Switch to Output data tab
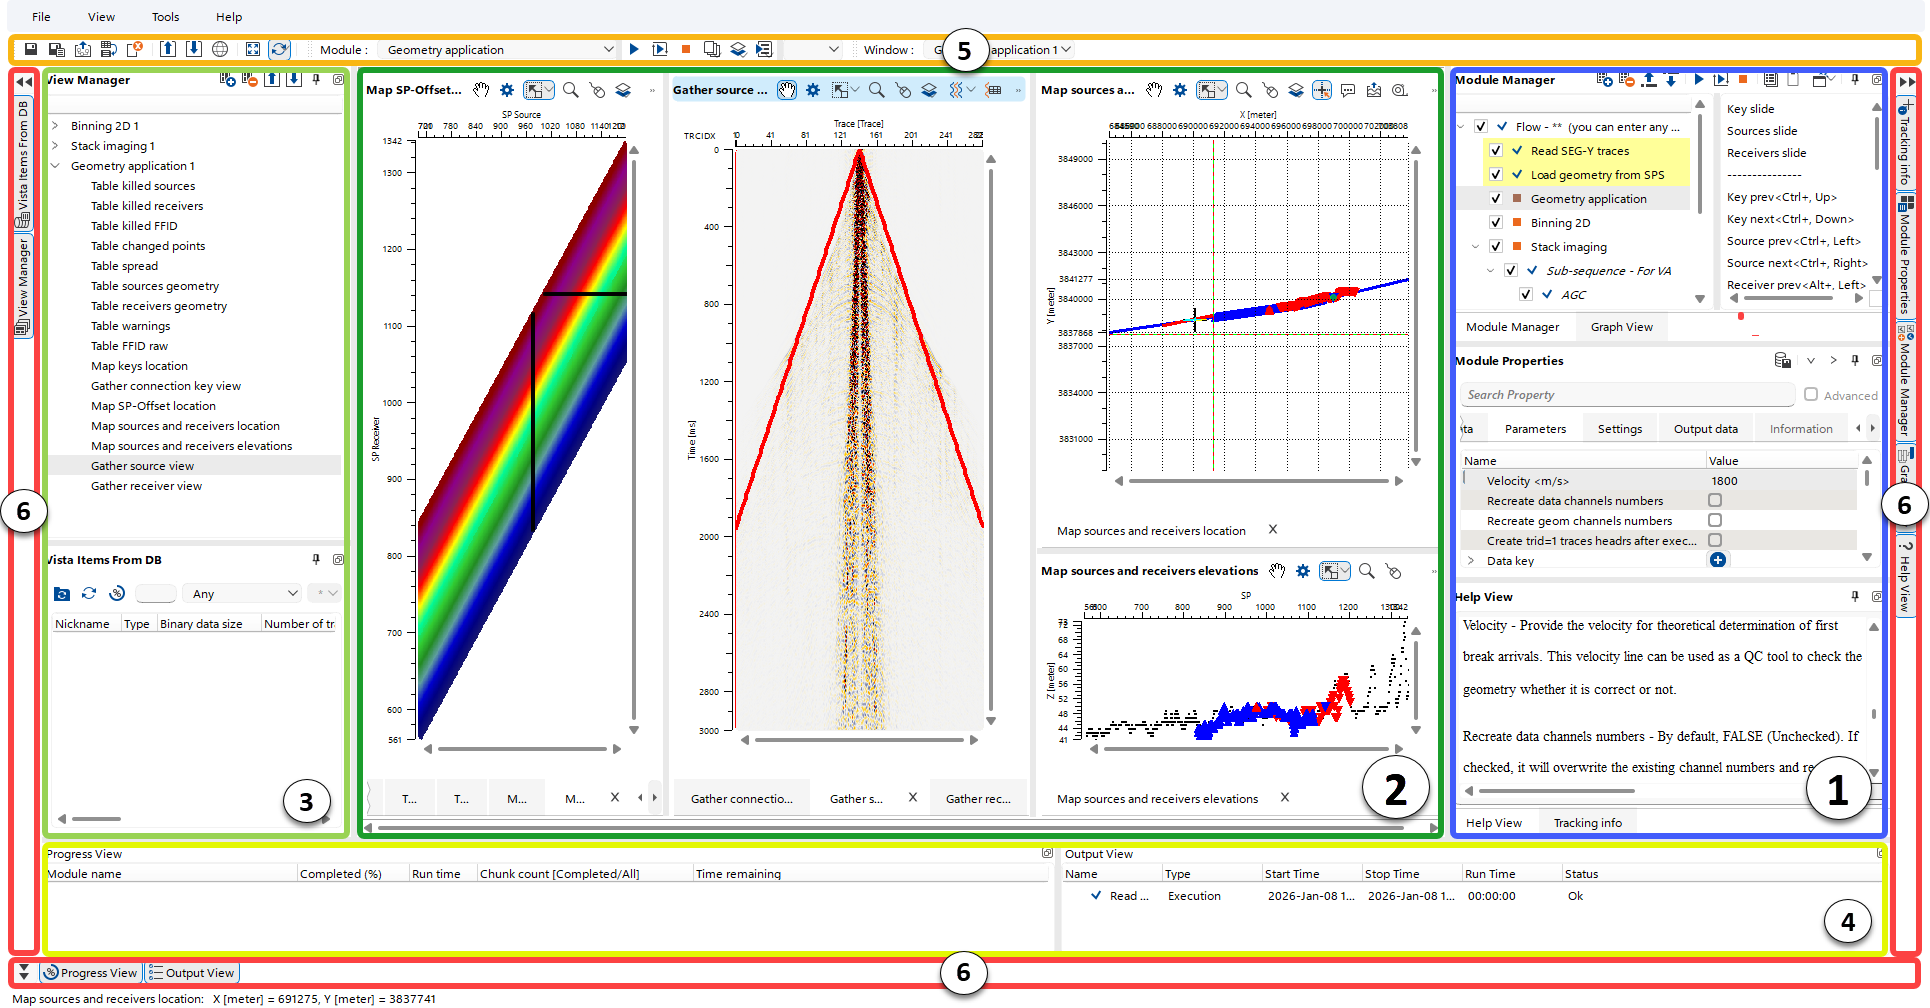The image size is (1930, 1008). pos(1706,429)
